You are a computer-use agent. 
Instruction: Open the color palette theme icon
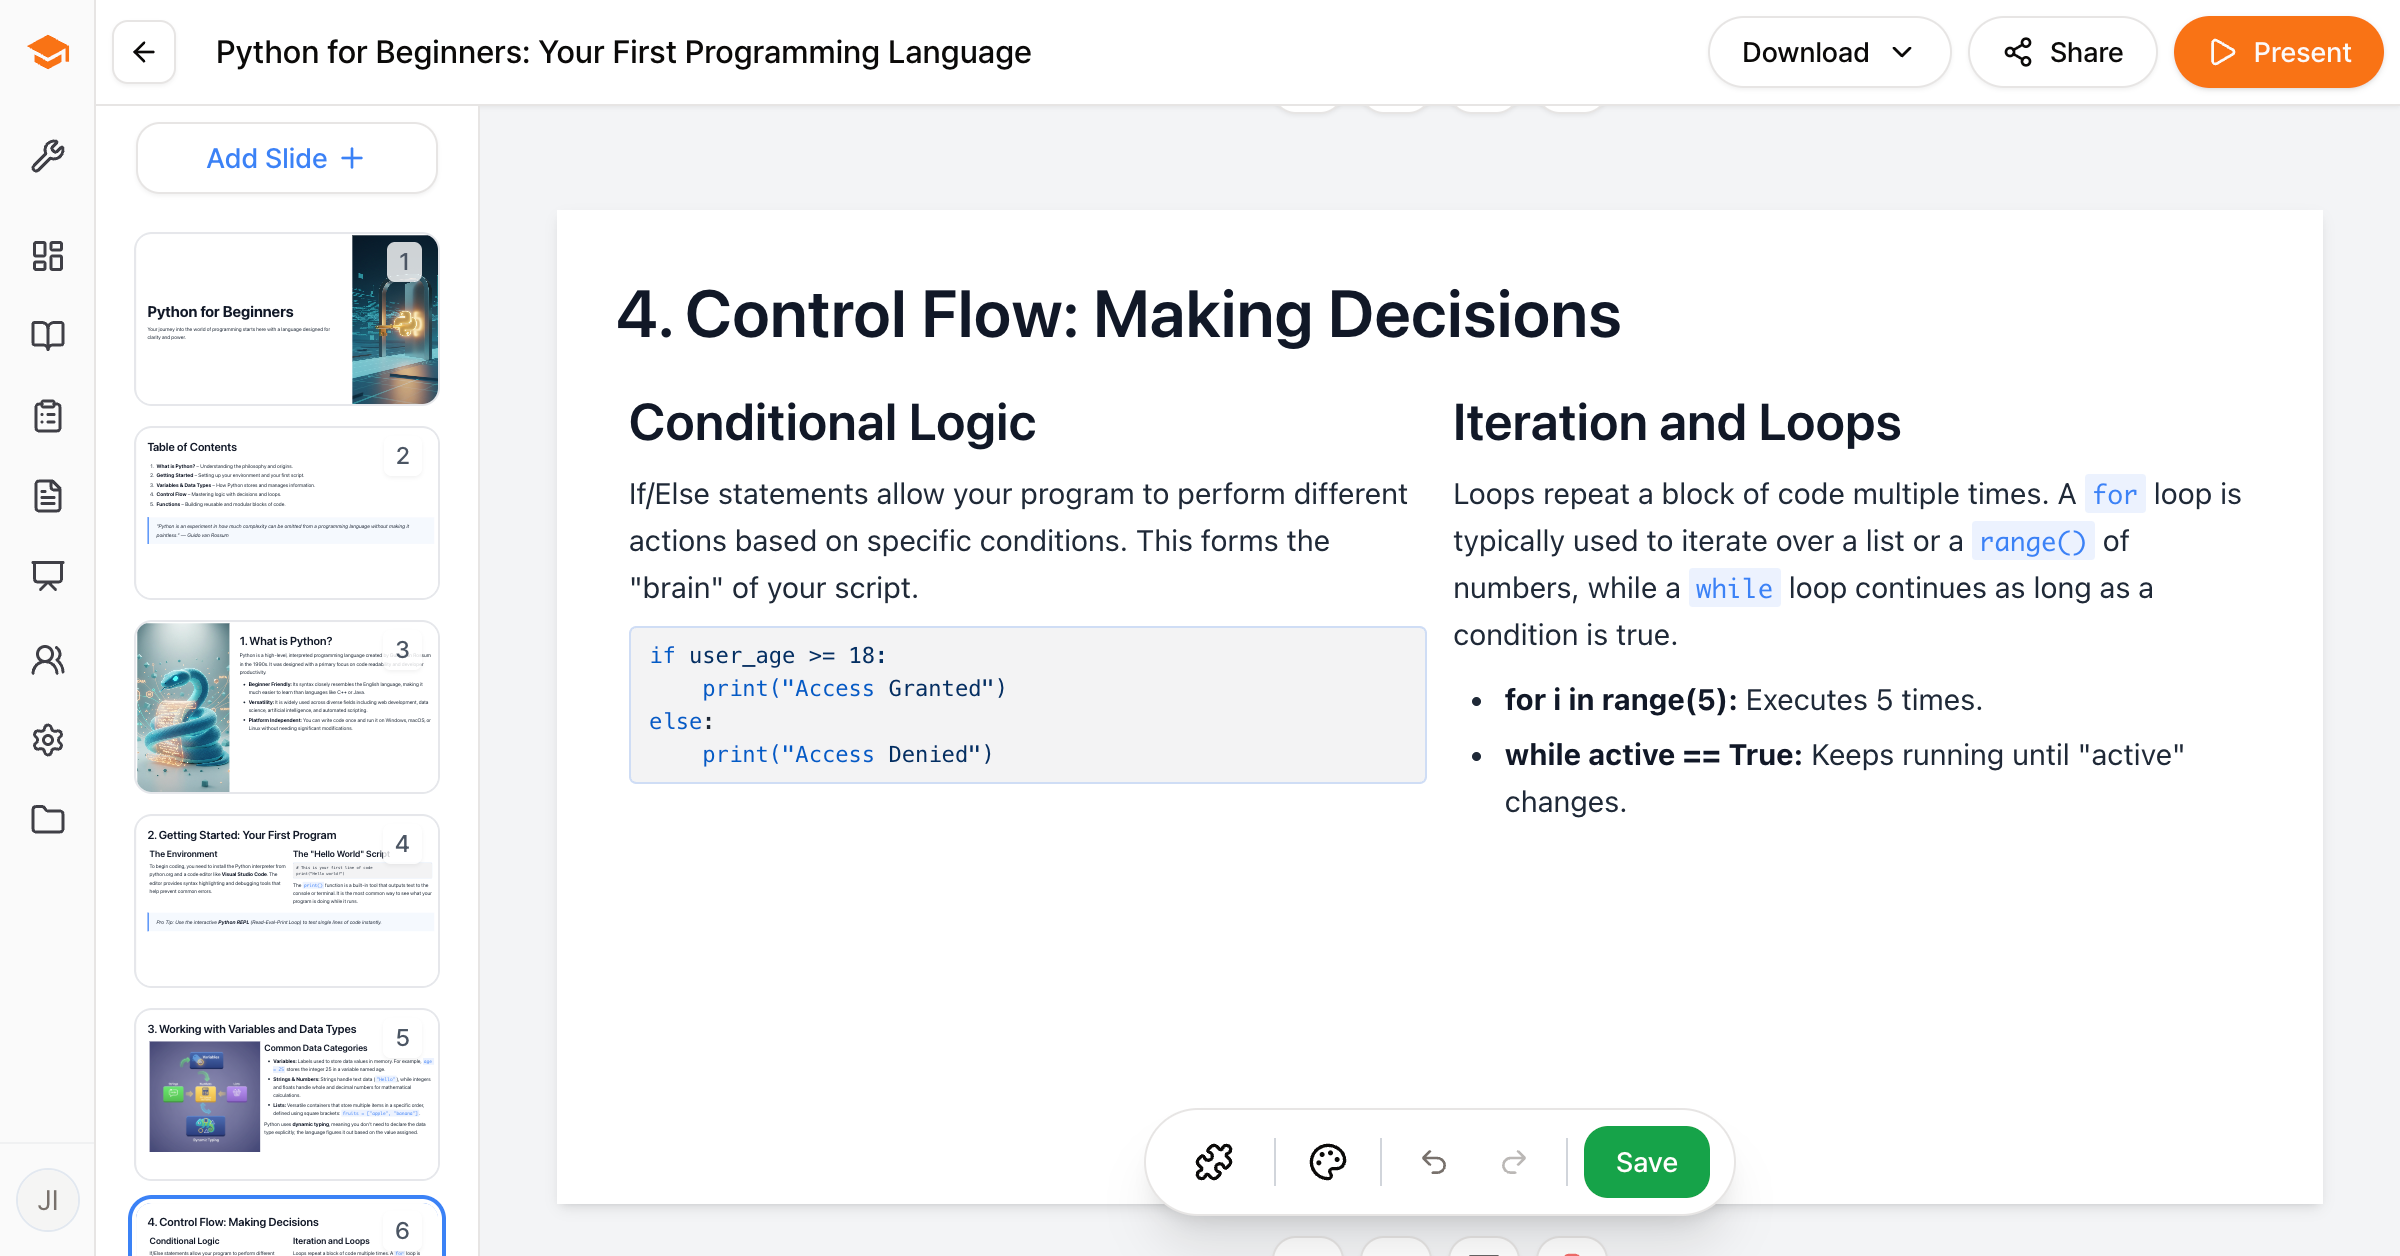tap(1328, 1162)
